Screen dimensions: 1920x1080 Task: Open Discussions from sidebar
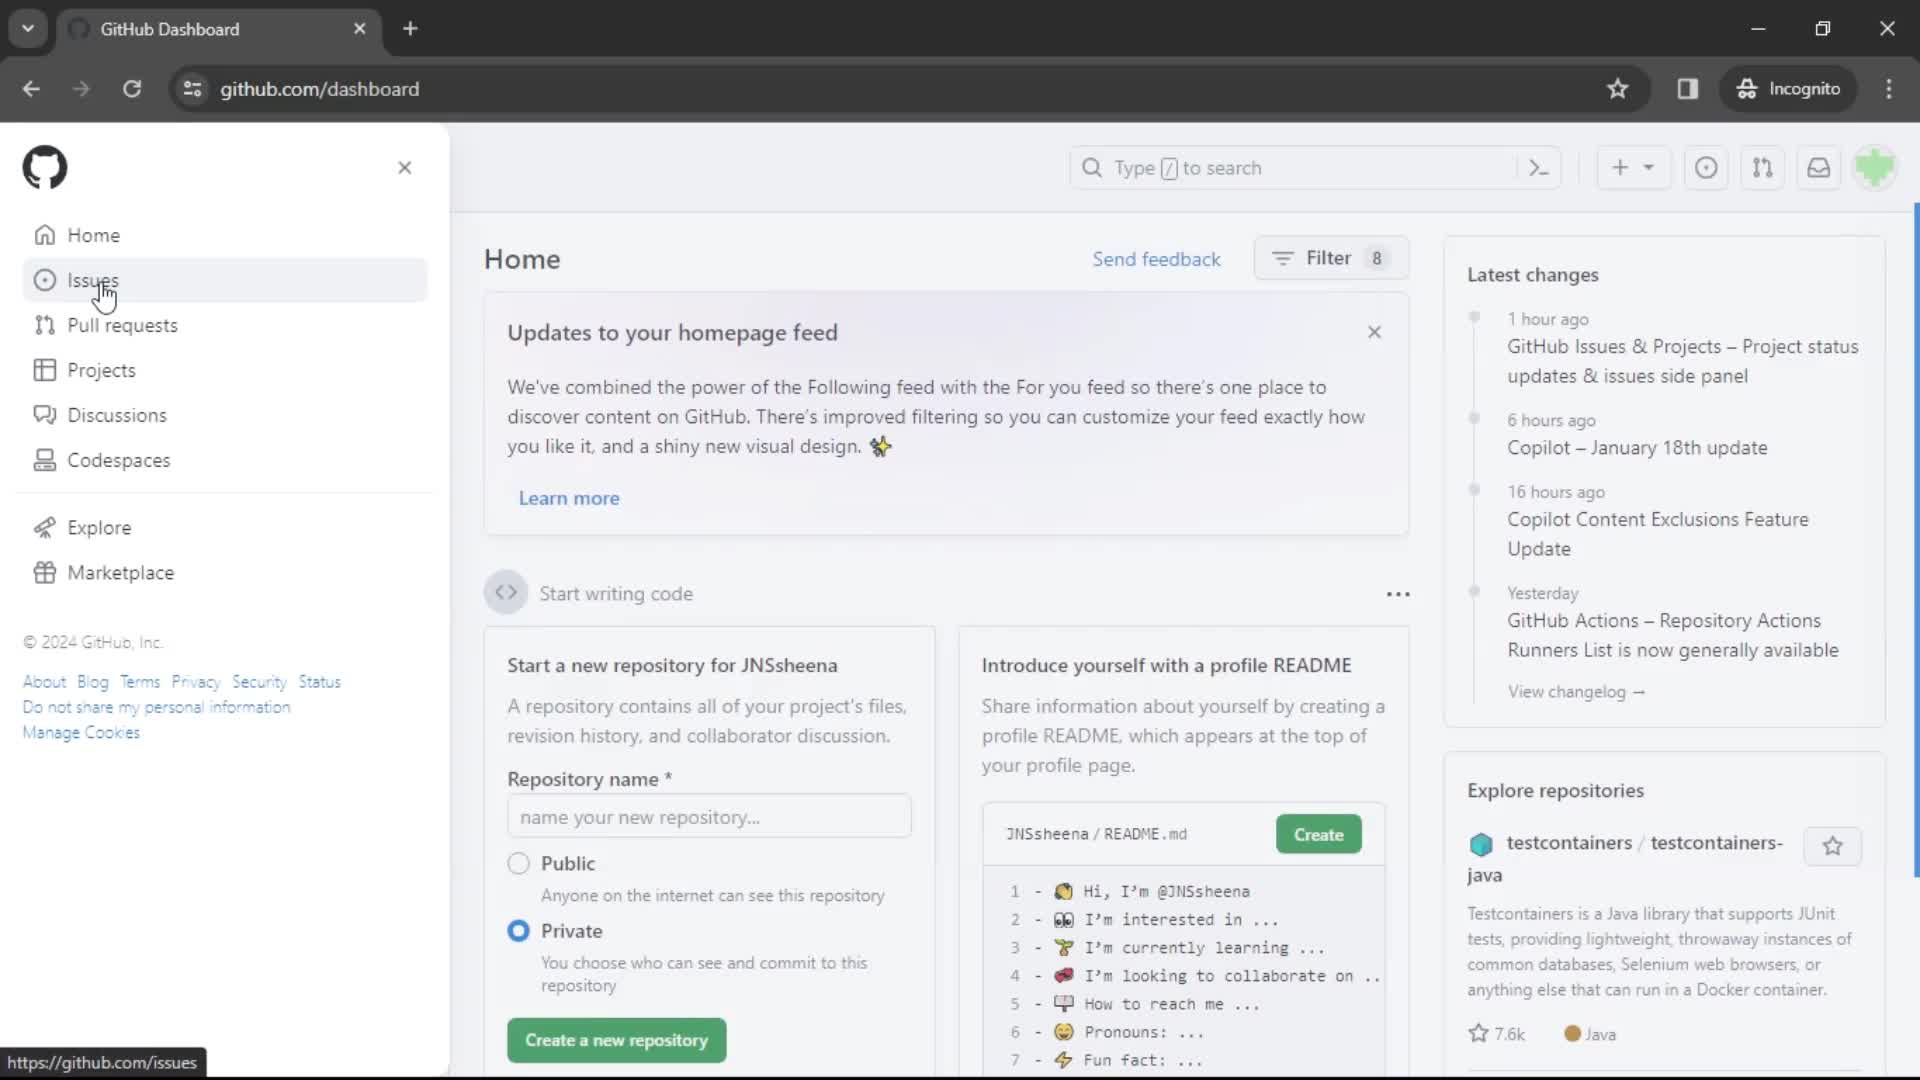click(x=116, y=415)
